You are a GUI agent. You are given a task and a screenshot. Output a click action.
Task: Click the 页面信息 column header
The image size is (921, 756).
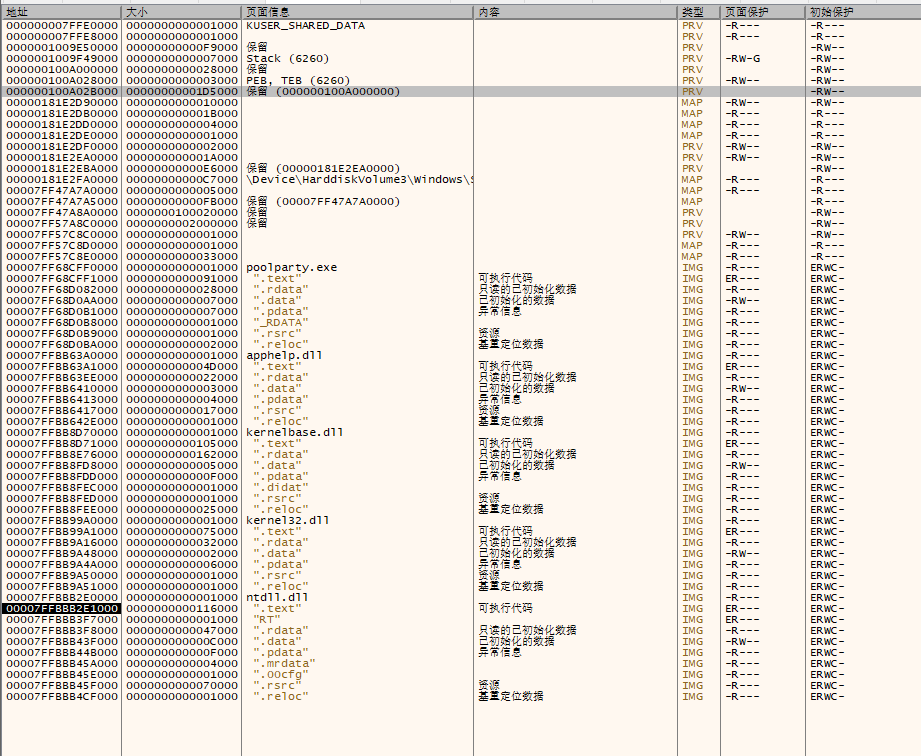[357, 12]
